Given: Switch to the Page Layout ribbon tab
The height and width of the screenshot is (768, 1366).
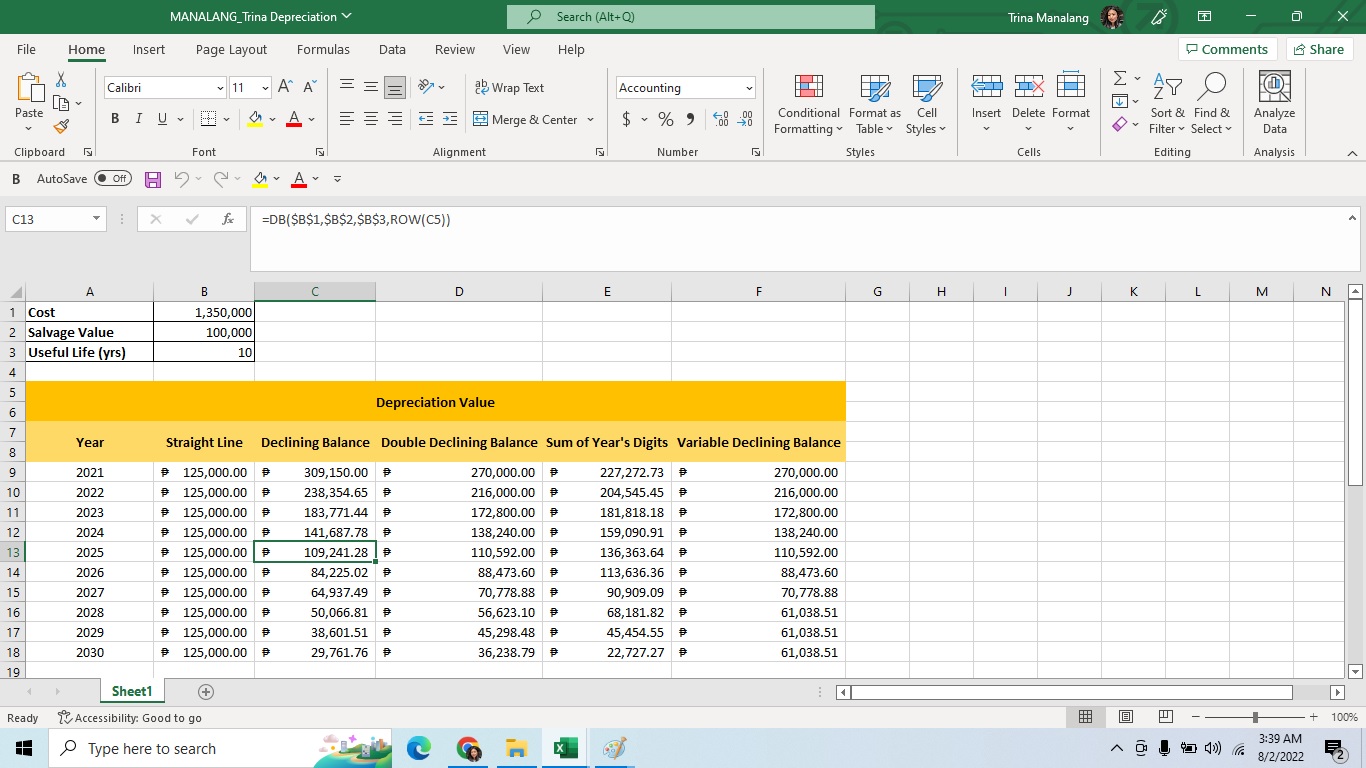Looking at the screenshot, I should point(231,49).
